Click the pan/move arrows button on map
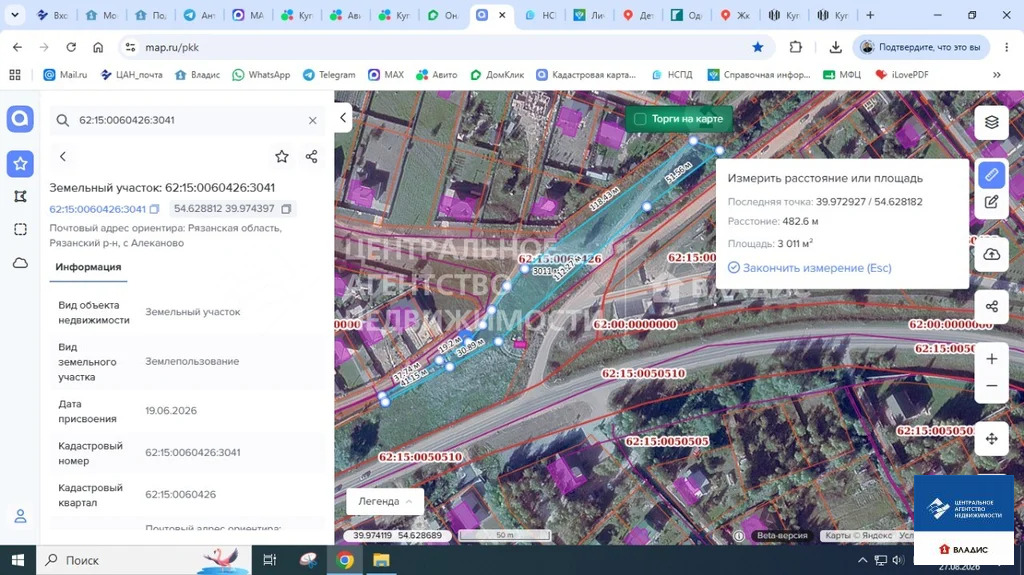Viewport: 1024px width, 575px height. (991, 438)
